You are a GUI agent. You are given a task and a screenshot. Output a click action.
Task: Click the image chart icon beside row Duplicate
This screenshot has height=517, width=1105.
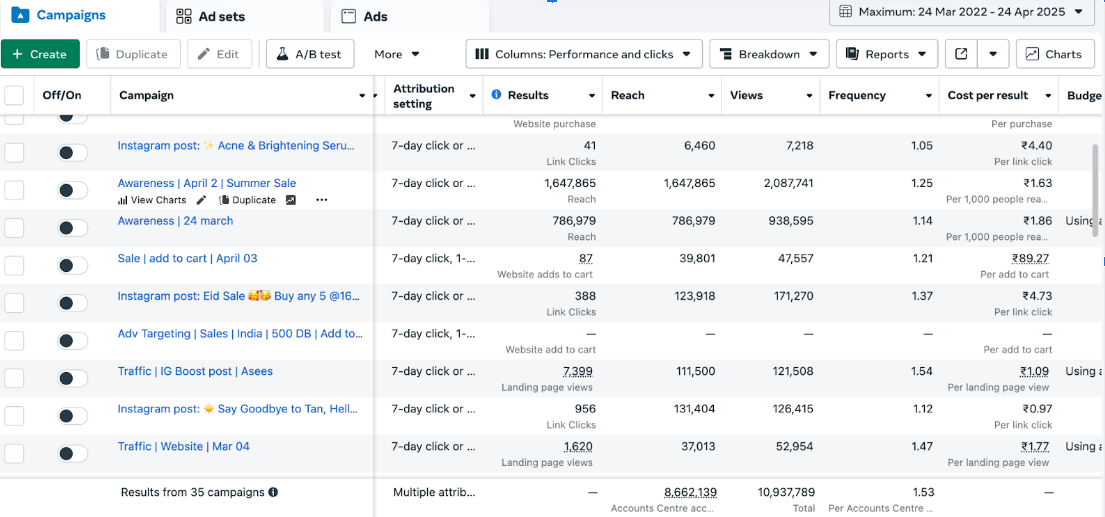(291, 200)
